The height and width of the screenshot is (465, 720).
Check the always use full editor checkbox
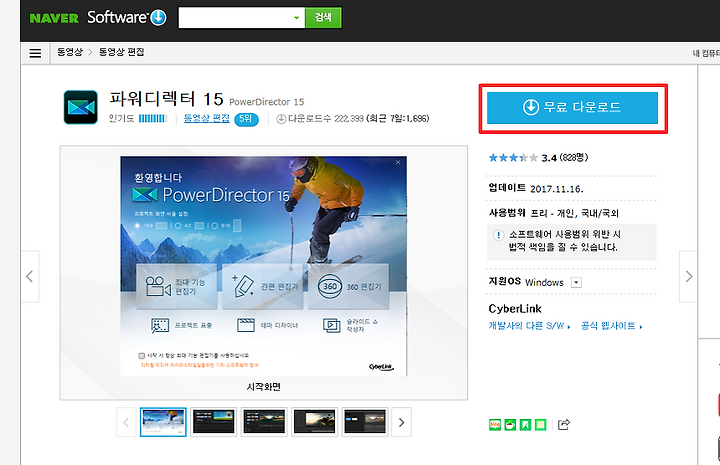pos(141,355)
